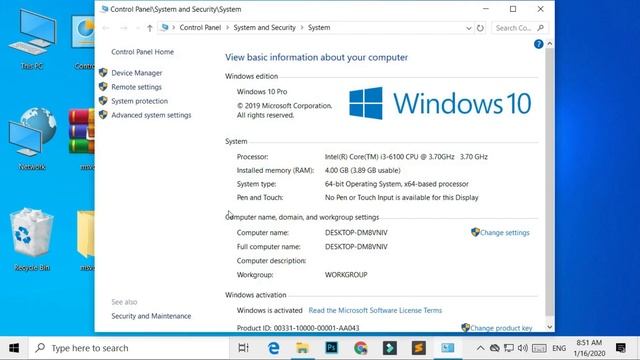Click the network tray icon
Screen dimensions: 640x360
click(509, 348)
